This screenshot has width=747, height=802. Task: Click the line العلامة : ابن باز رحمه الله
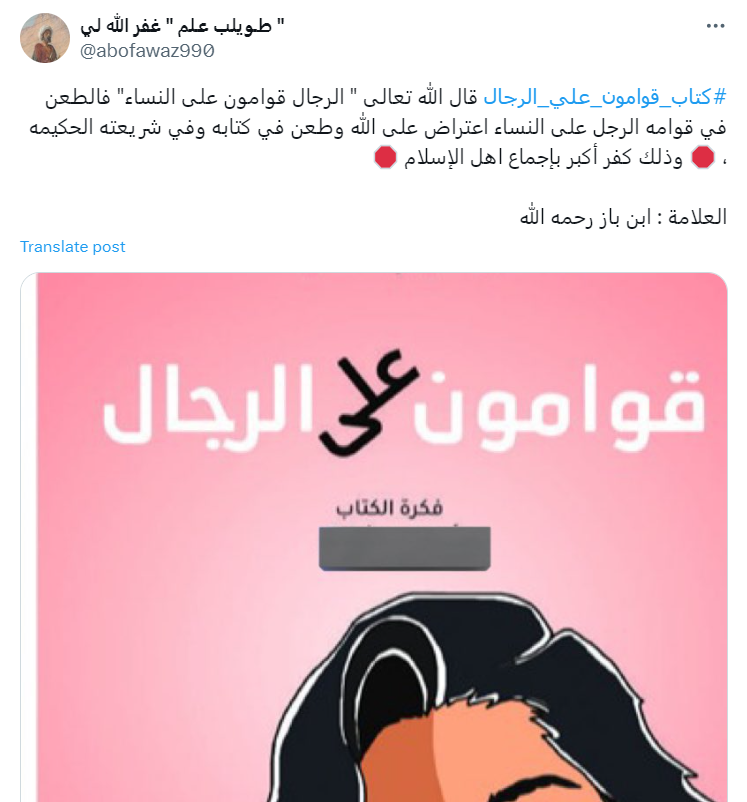coord(623,217)
